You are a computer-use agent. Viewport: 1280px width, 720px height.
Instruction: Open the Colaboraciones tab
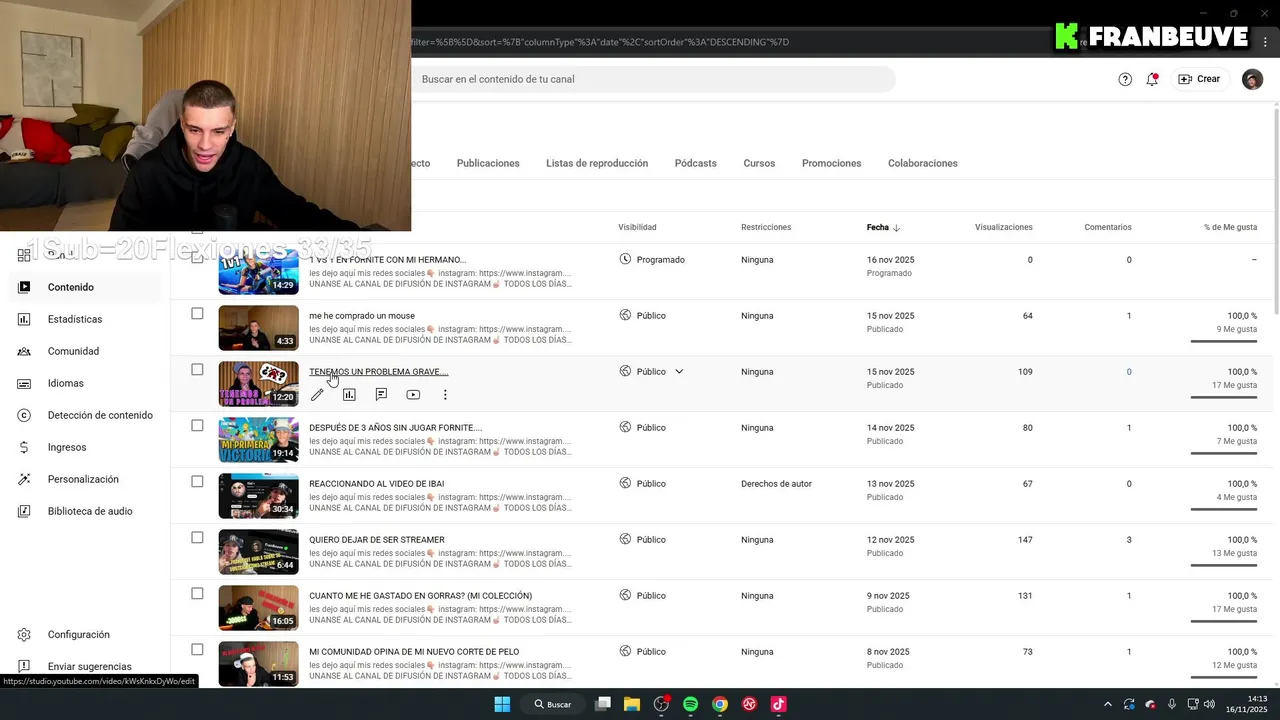tap(923, 163)
